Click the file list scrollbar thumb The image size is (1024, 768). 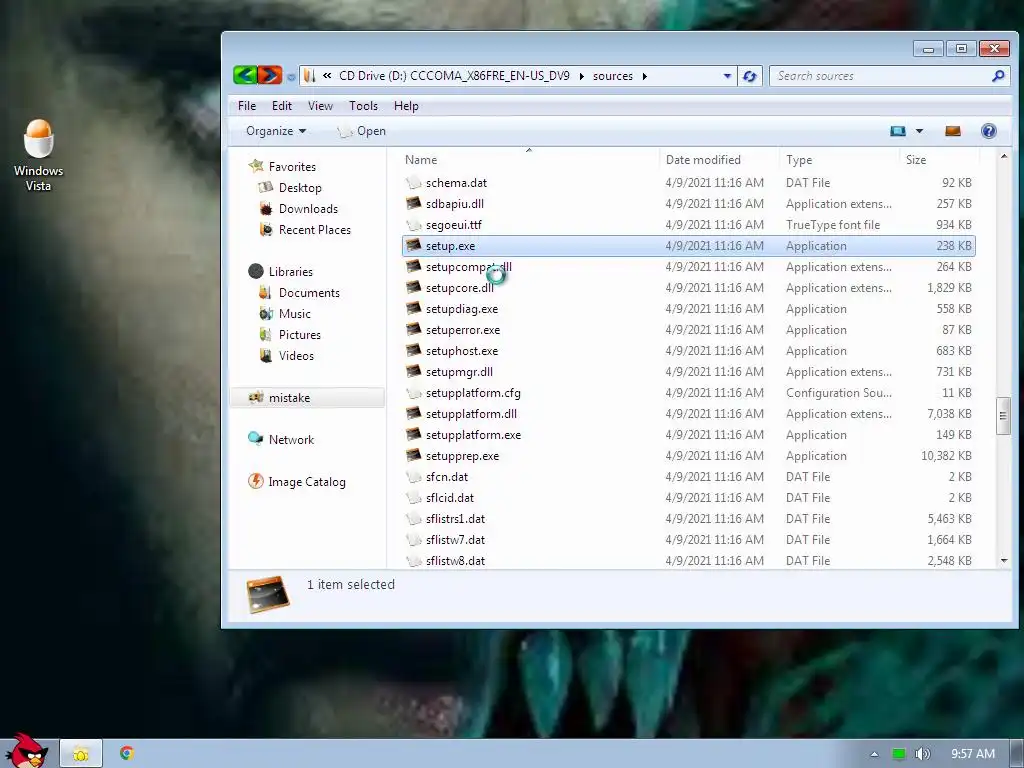point(1003,415)
